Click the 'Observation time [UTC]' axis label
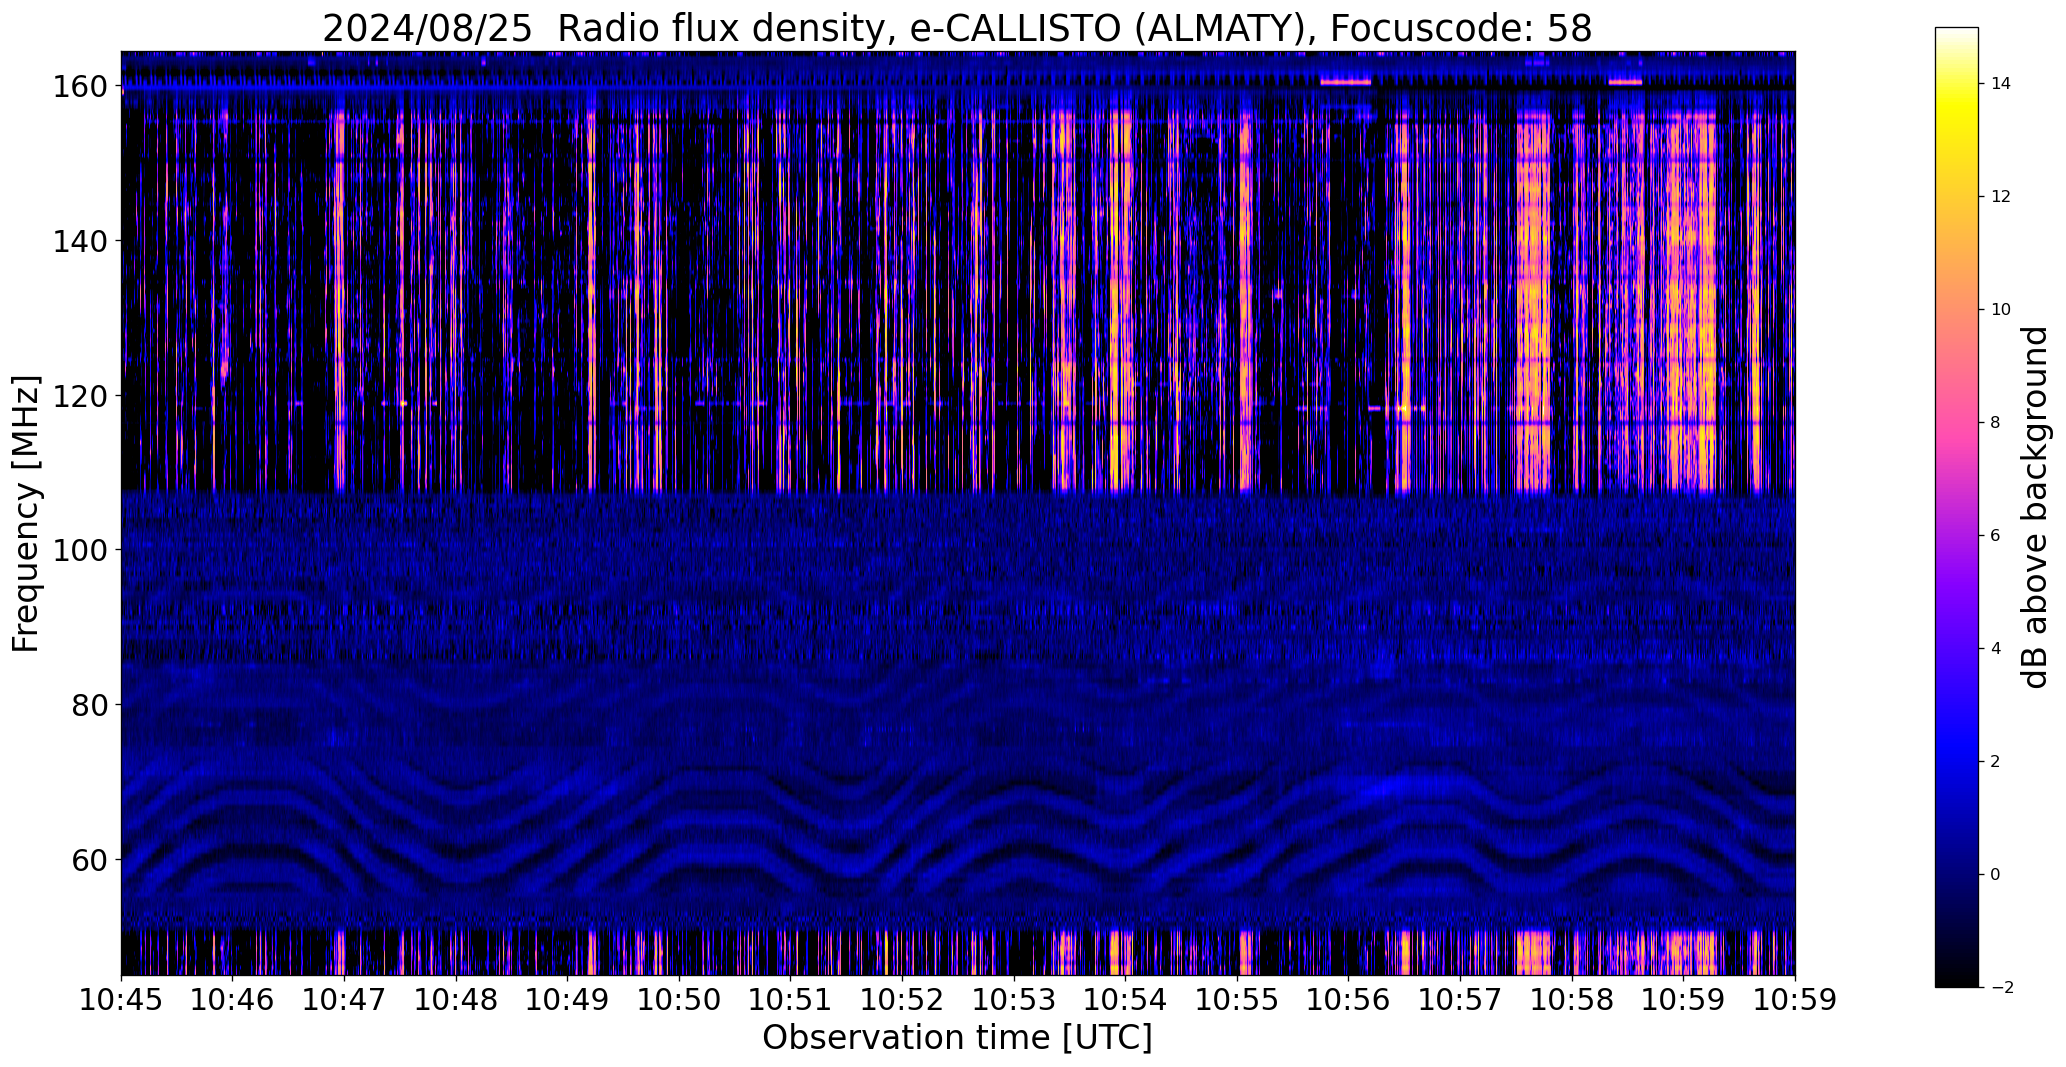Screen dimensions: 2066x1067 coord(957,1037)
